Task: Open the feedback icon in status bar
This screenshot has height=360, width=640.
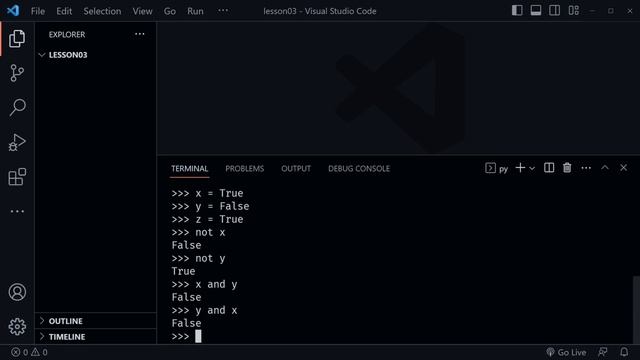Action: (603, 352)
